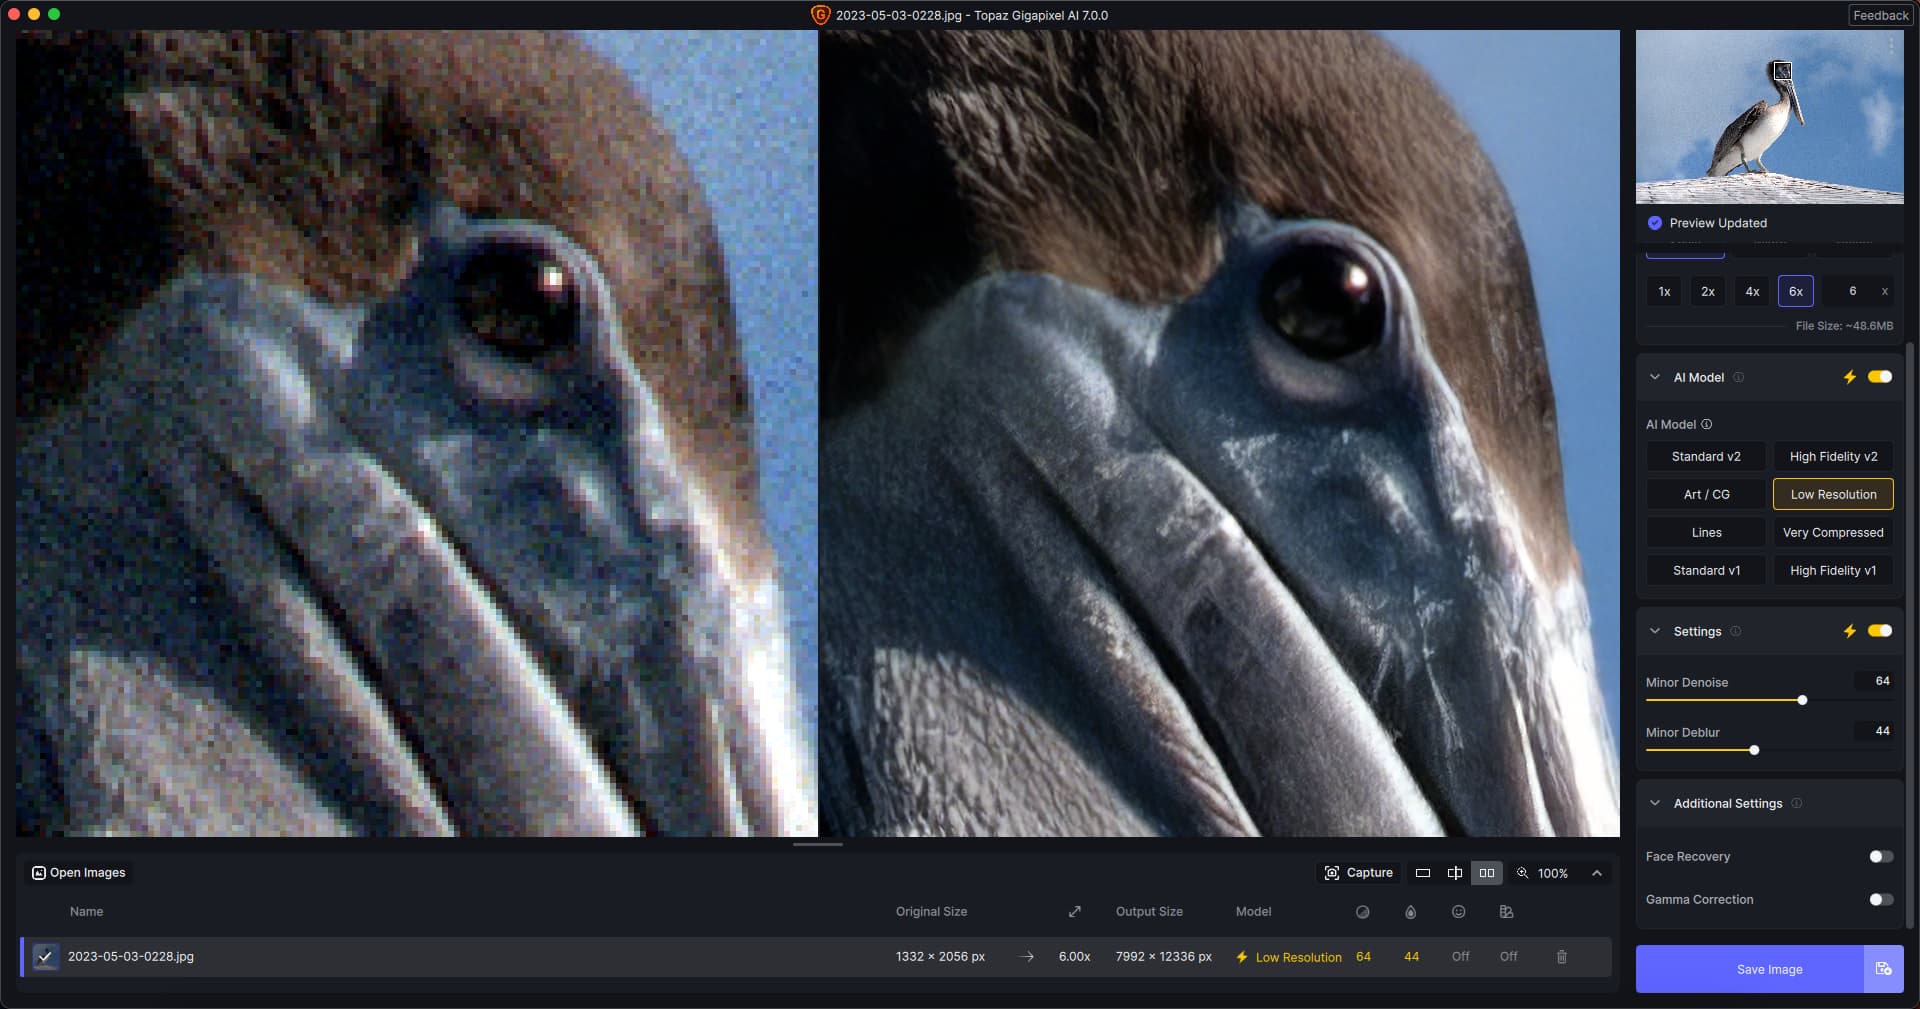This screenshot has width=1920, height=1009.
Task: Switch to split view layout
Action: 1454,873
